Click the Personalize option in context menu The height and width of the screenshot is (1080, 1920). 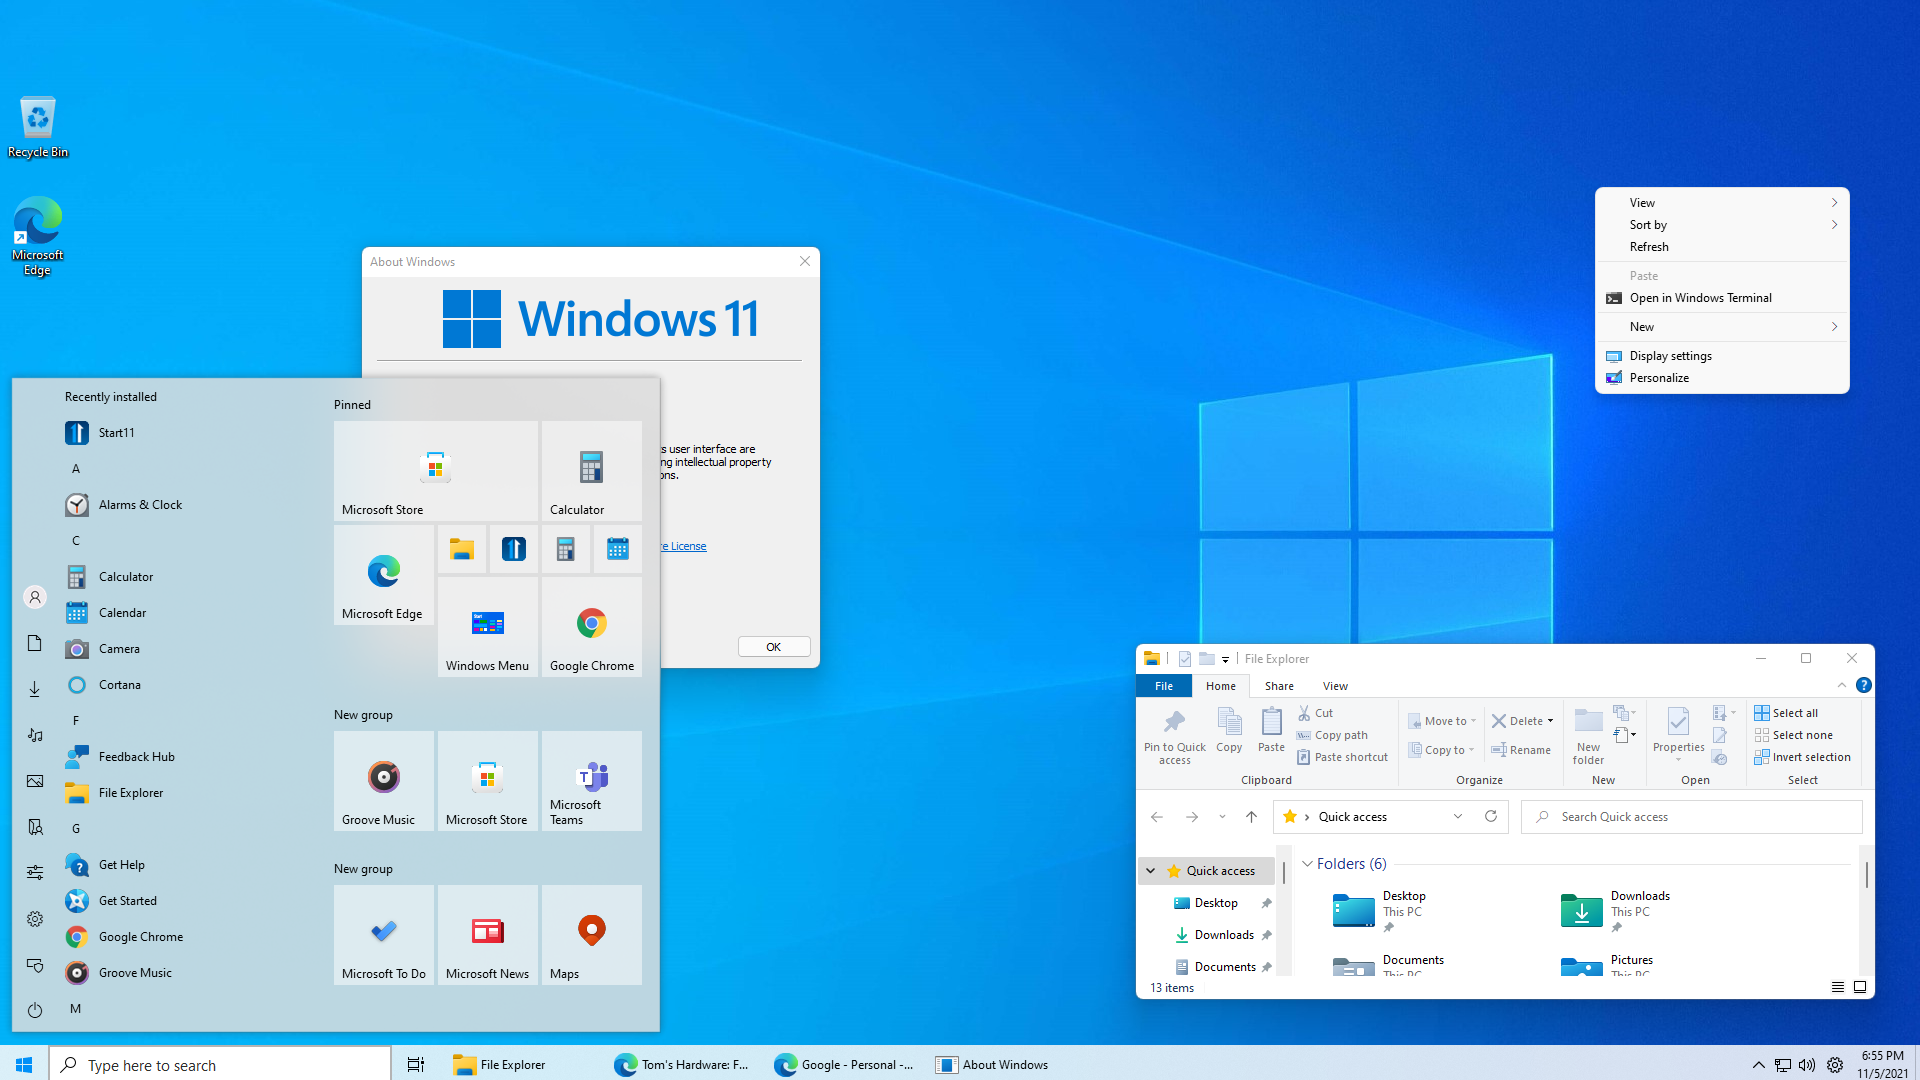pos(1659,377)
